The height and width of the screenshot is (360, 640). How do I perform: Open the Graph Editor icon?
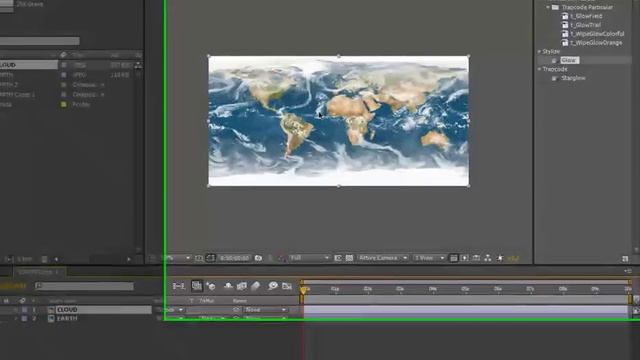(x=287, y=286)
